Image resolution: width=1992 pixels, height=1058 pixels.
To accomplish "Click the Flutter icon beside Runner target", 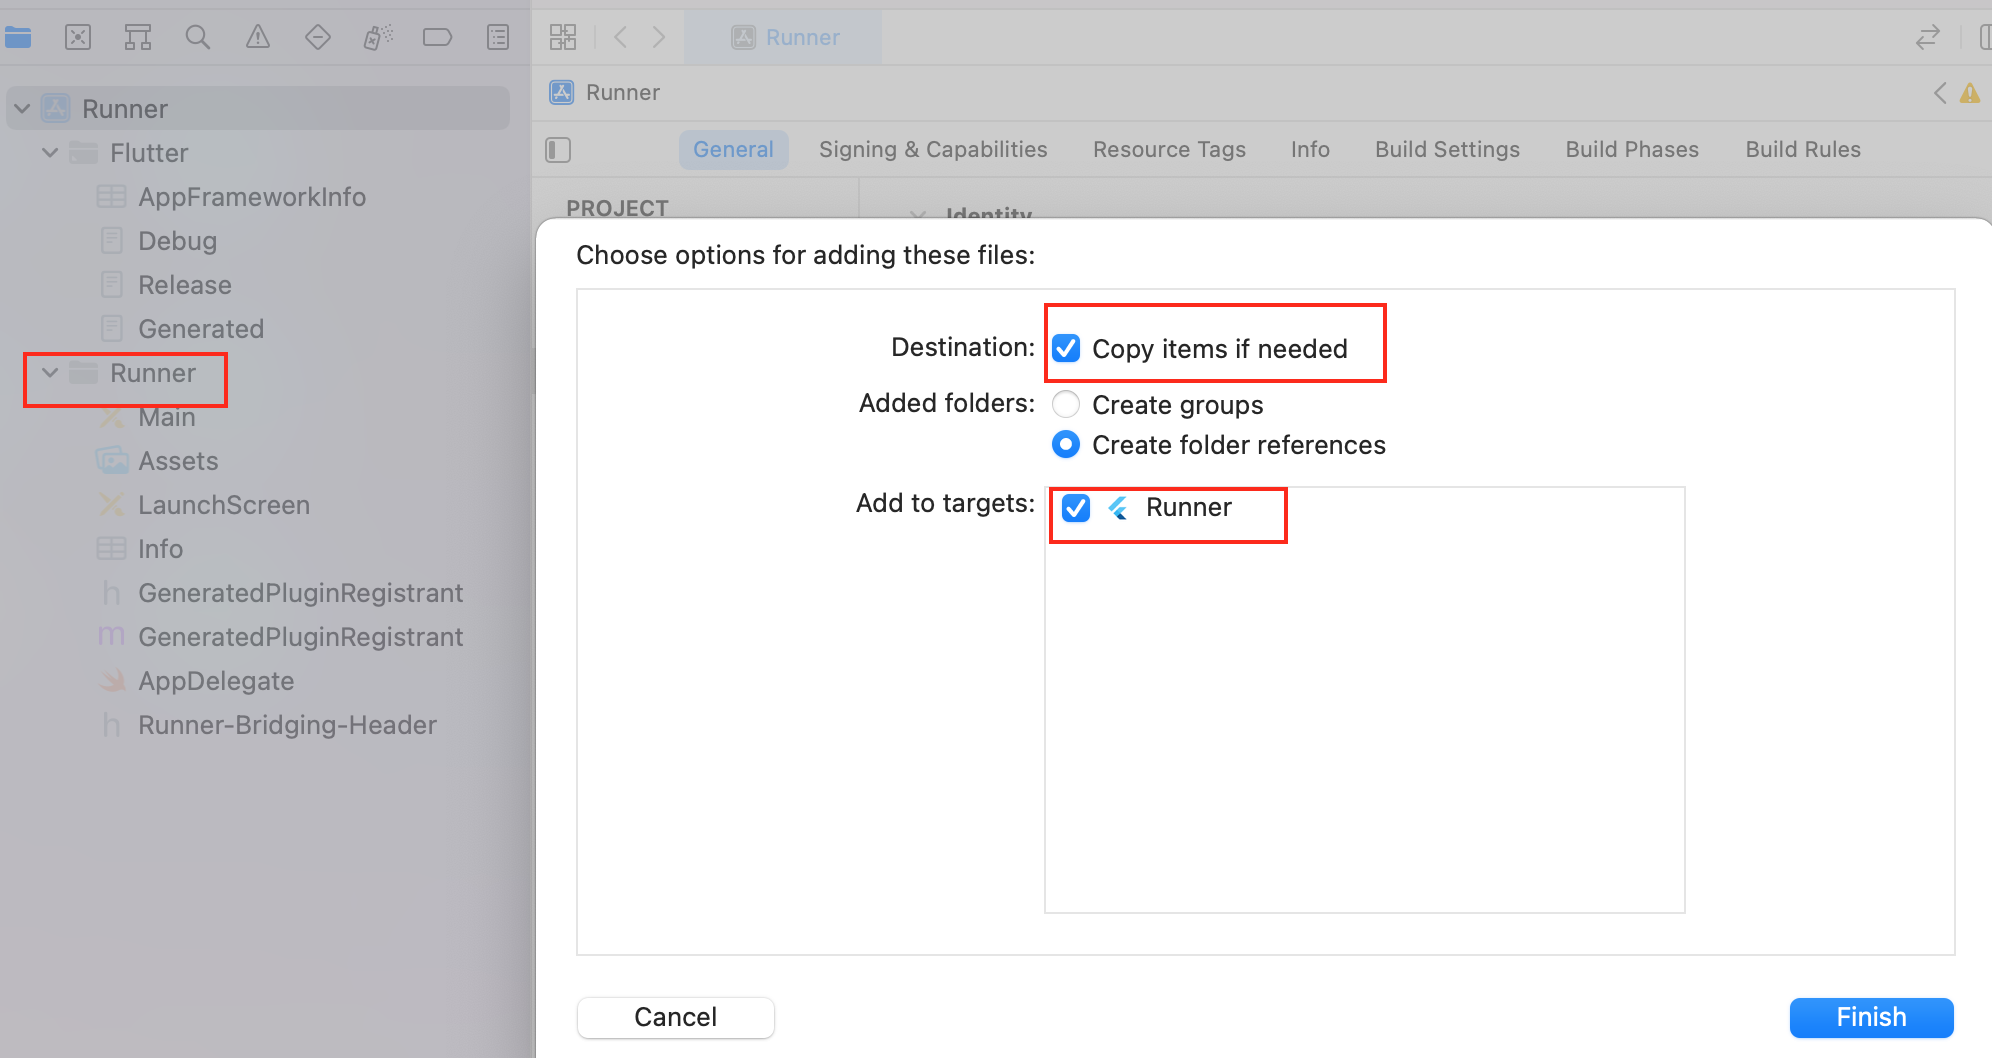I will point(1118,508).
